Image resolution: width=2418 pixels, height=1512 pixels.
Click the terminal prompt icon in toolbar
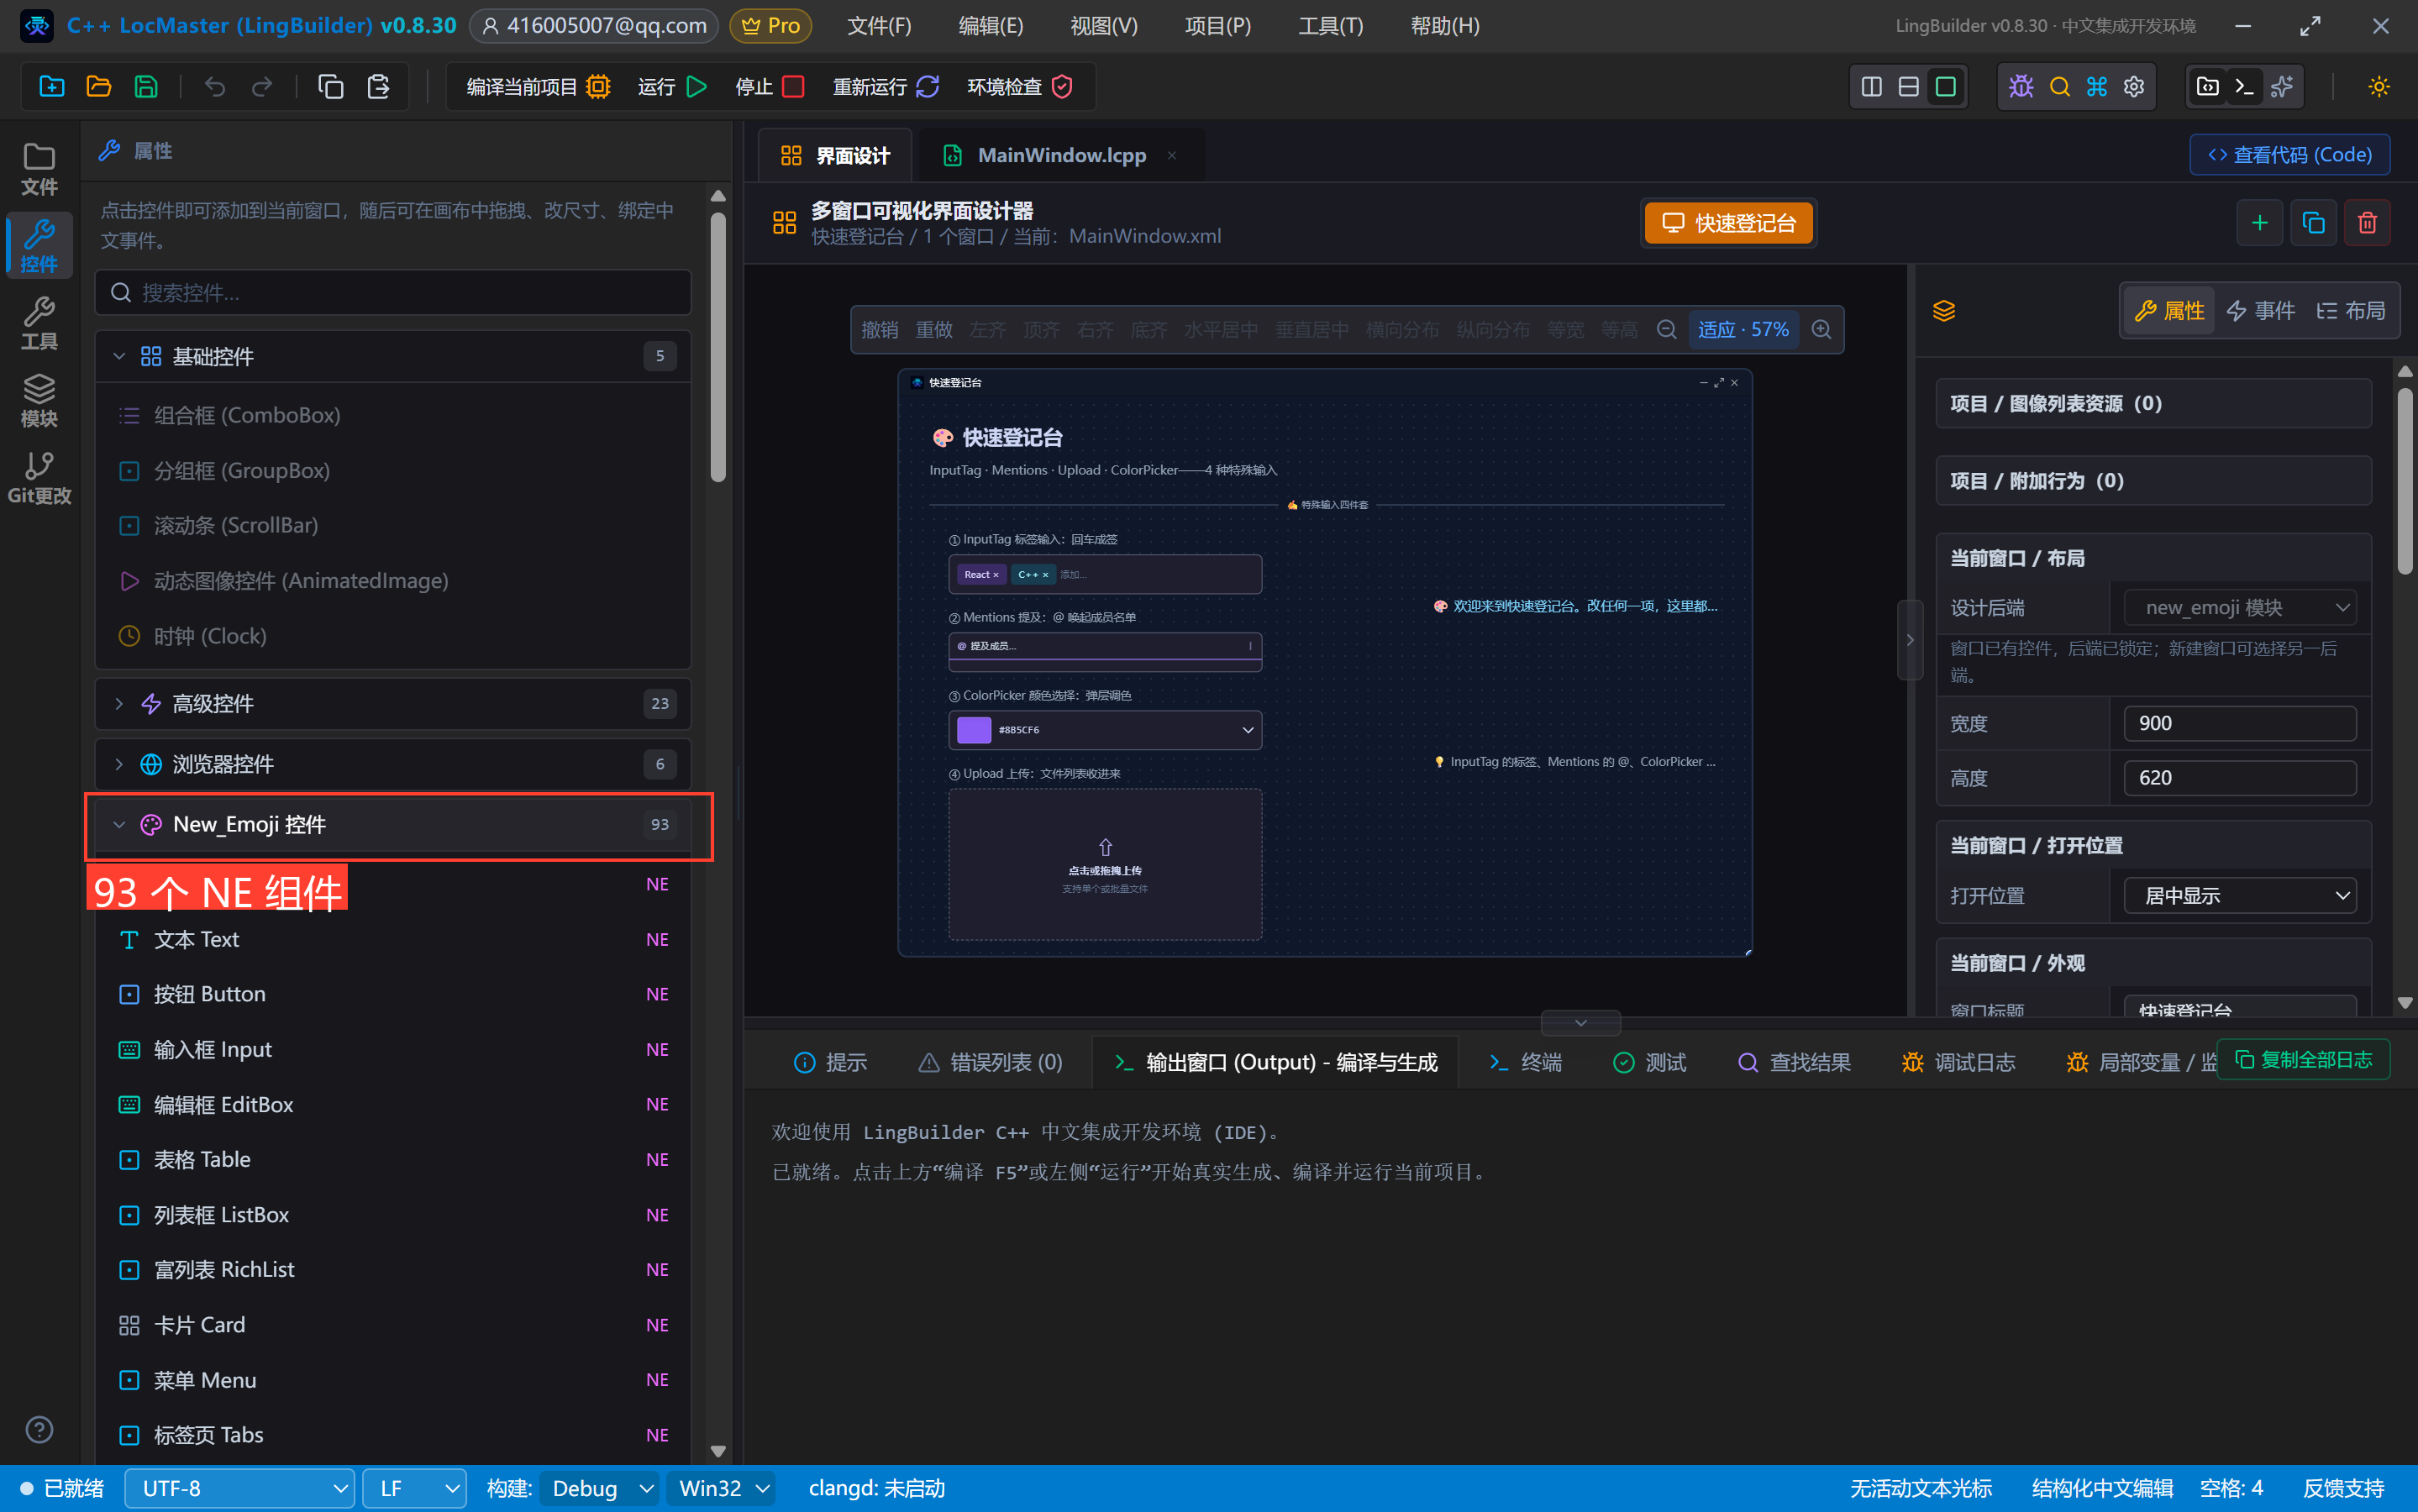point(2244,87)
